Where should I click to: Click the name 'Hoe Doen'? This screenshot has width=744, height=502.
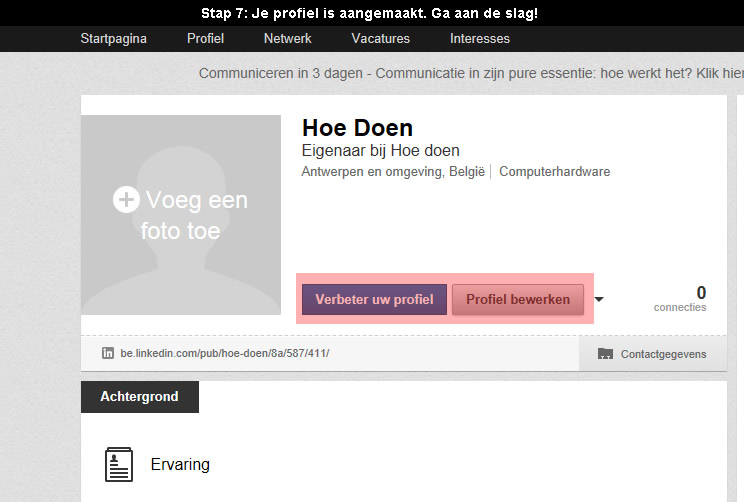pos(357,128)
